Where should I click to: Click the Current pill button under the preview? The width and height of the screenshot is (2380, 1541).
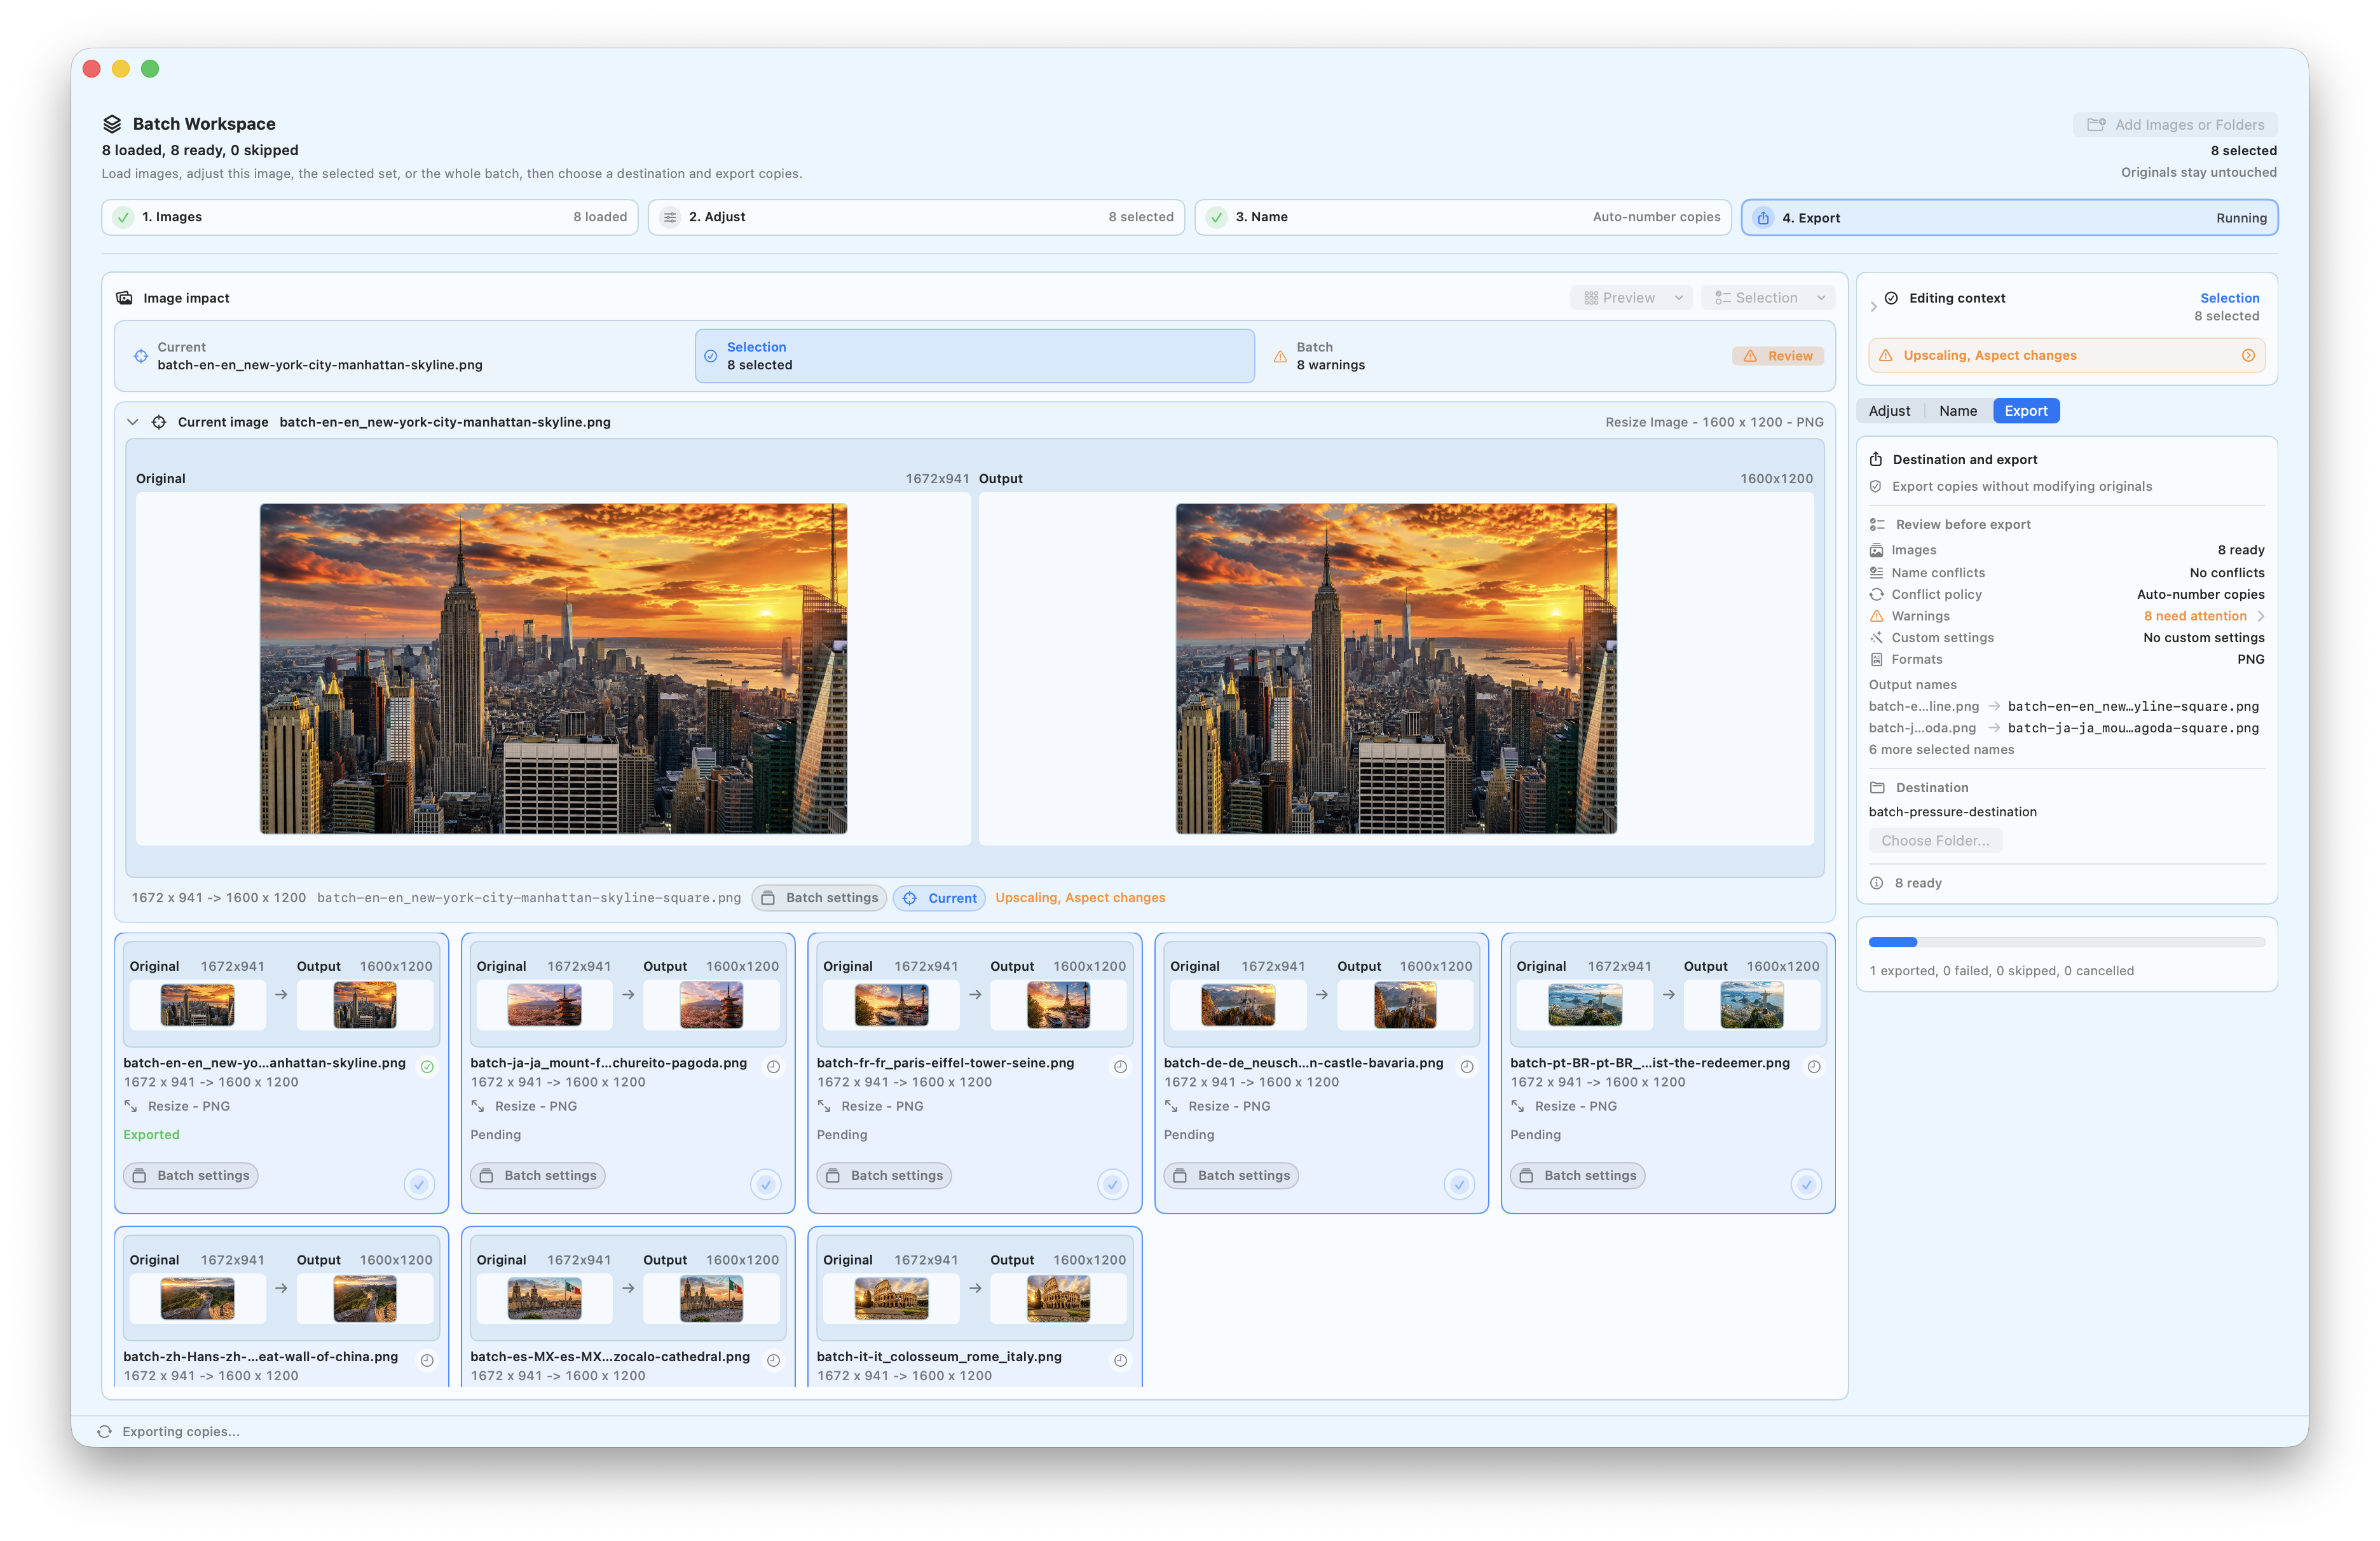(x=939, y=898)
